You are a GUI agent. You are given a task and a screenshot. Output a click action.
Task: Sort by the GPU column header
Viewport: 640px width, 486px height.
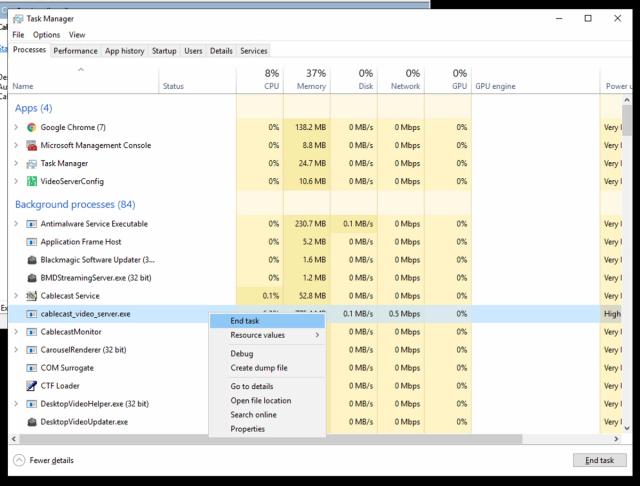(x=448, y=80)
